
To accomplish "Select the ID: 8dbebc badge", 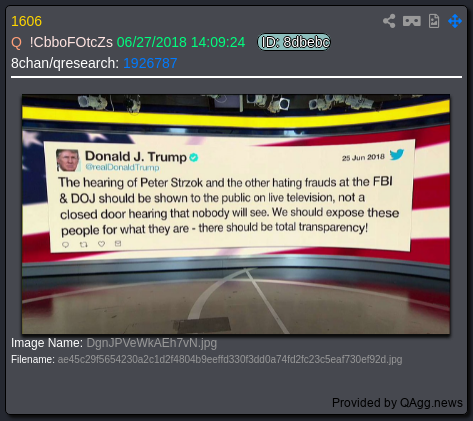I will coord(294,42).
